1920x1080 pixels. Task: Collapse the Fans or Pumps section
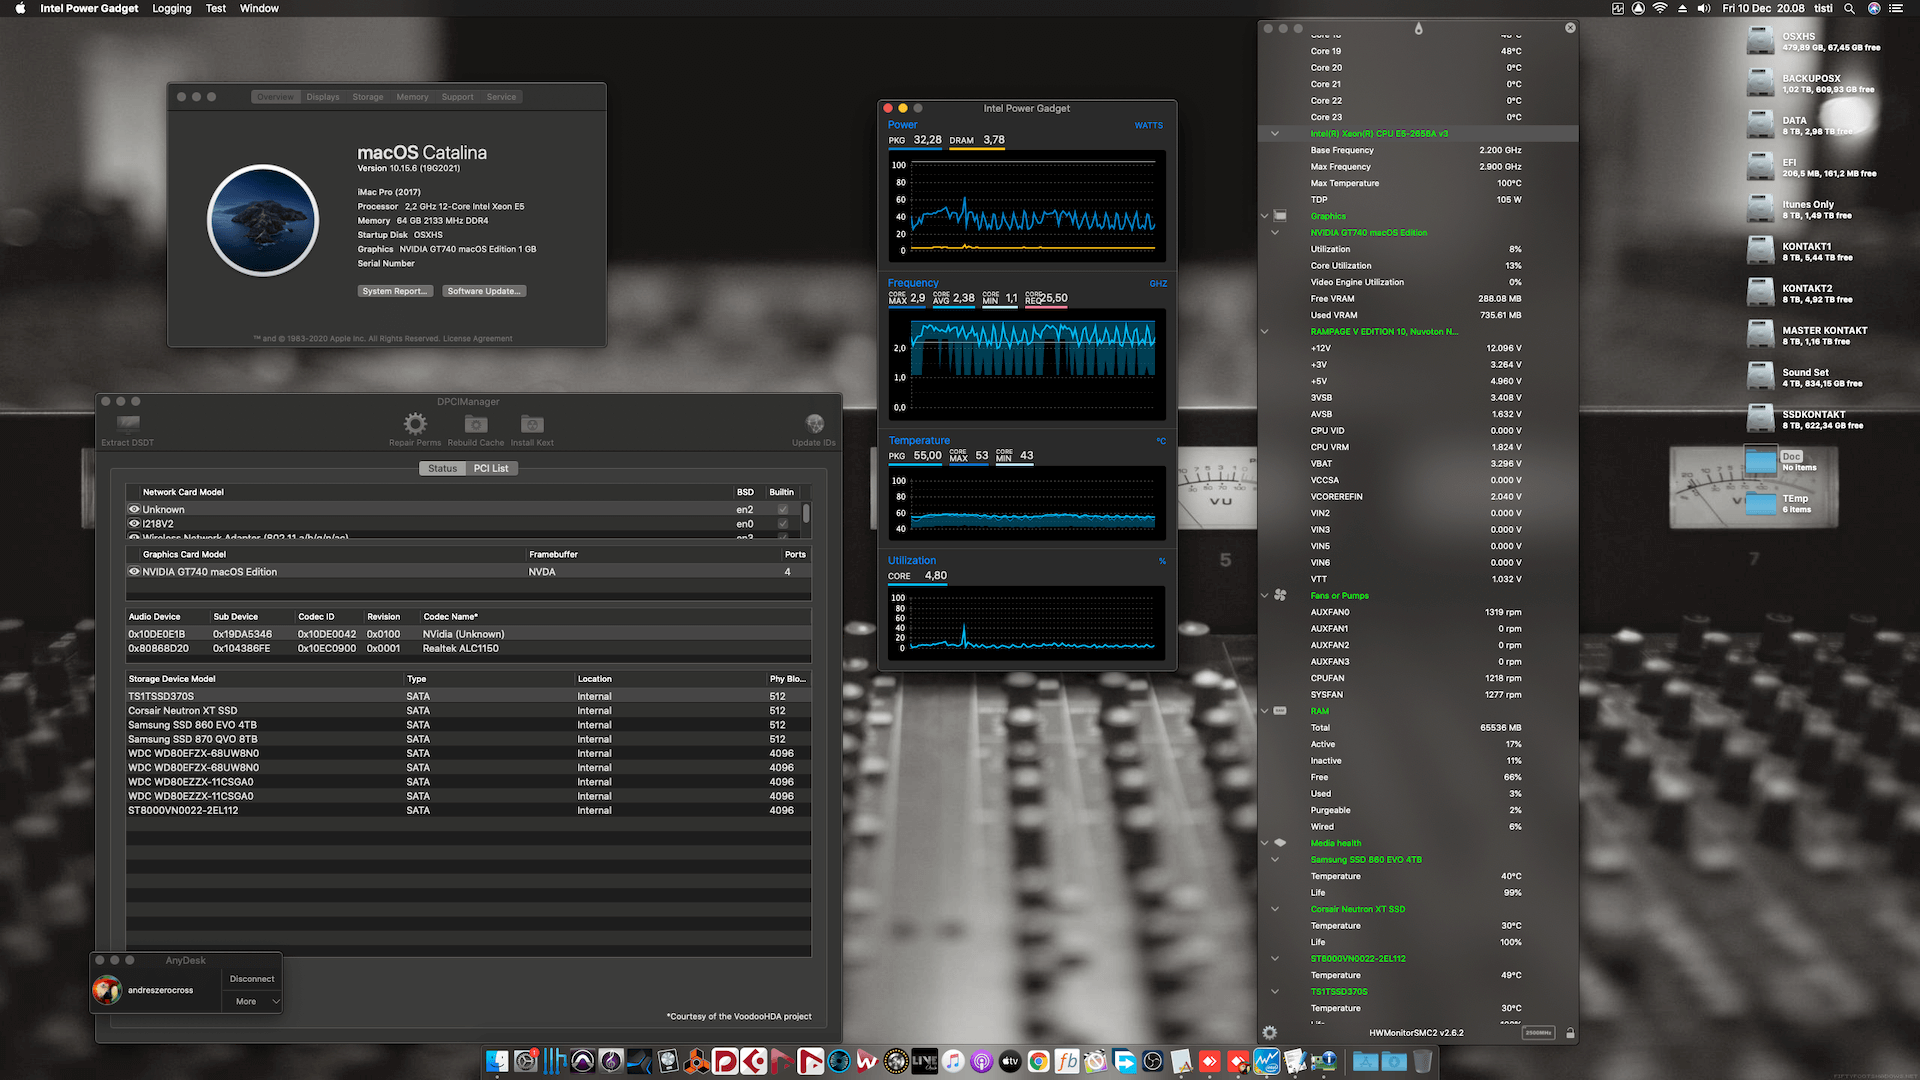coord(1265,595)
